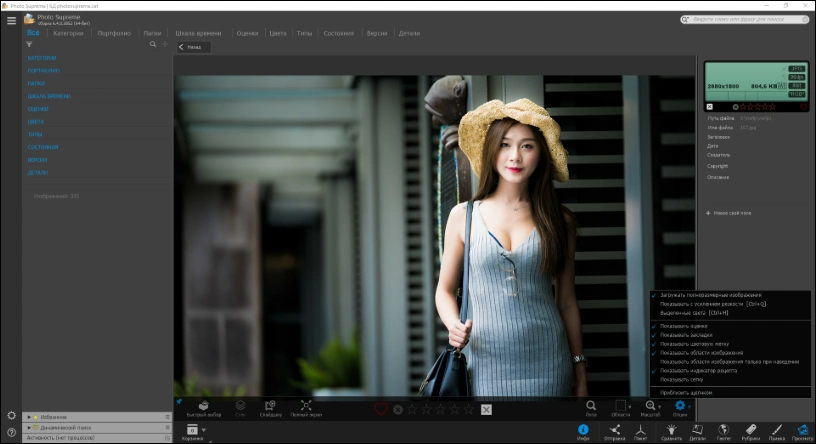Screen dimensions: 816x444
Task: Click the Правка edit brush icon
Action: (776, 429)
